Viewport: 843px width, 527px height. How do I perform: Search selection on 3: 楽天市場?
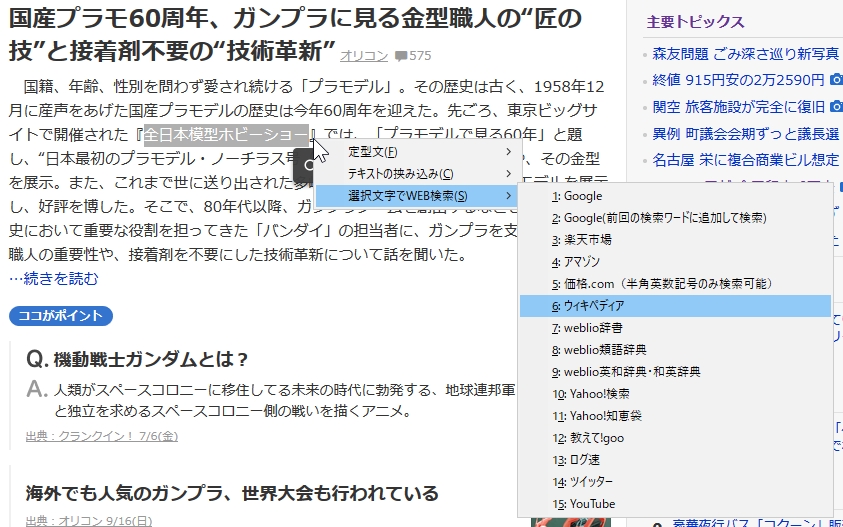pyautogui.click(x=675, y=240)
